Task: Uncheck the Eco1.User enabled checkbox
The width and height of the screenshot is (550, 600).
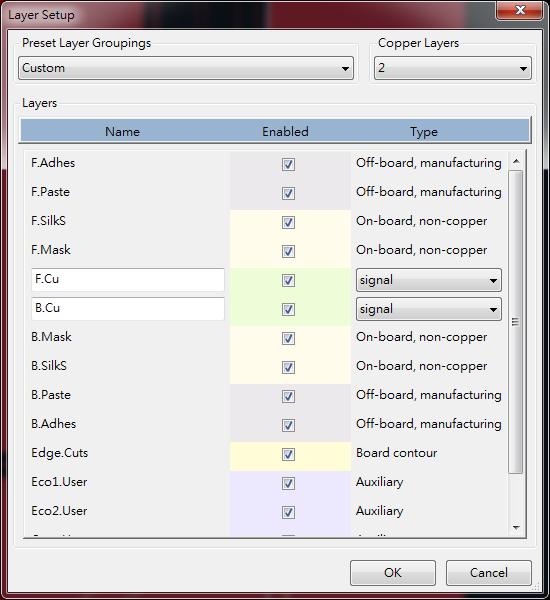Action: 288,483
